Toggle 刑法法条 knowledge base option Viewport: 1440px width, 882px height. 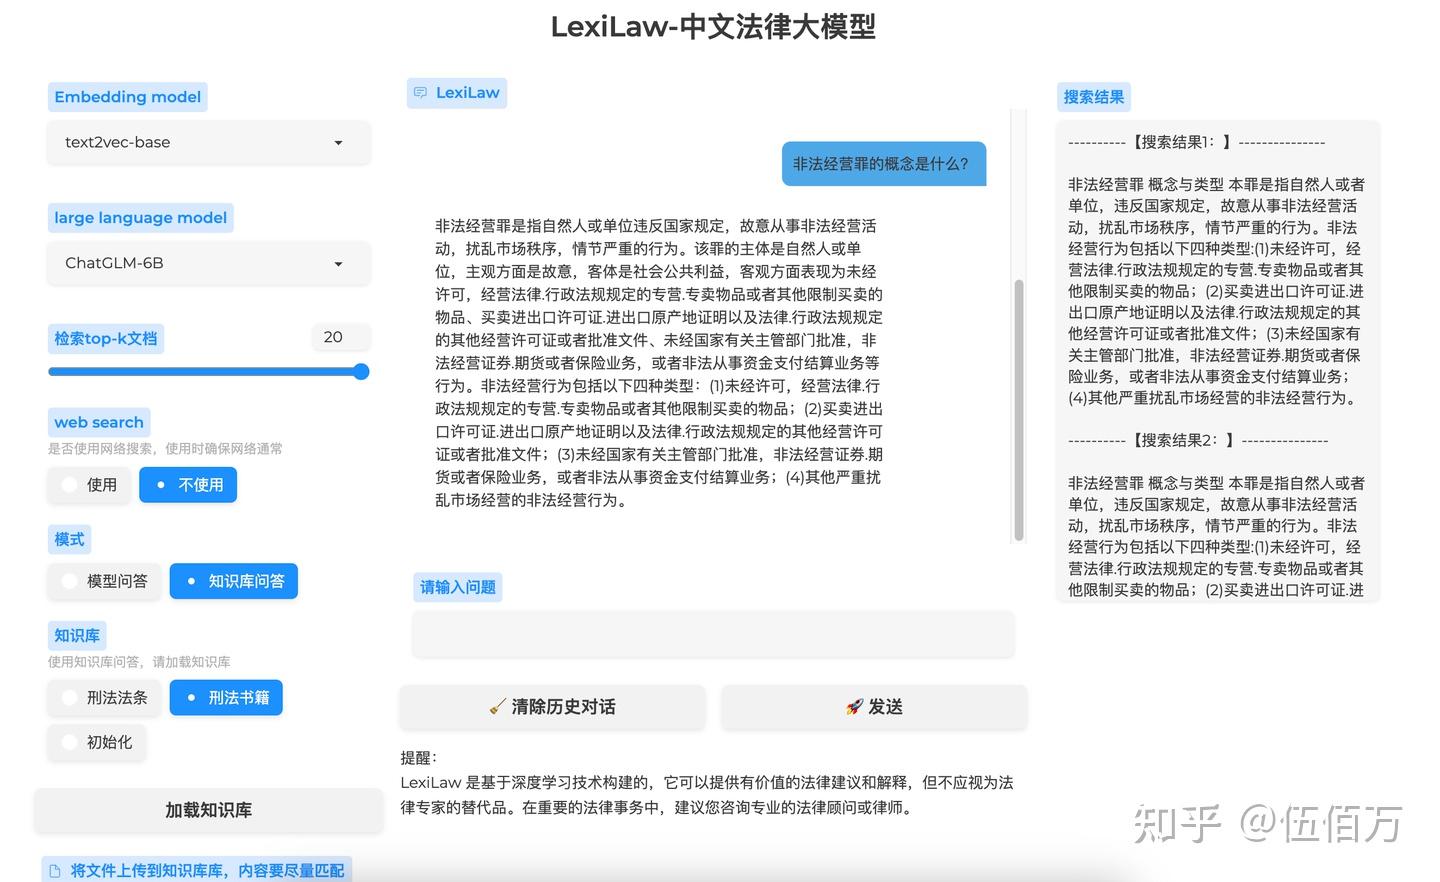click(104, 697)
